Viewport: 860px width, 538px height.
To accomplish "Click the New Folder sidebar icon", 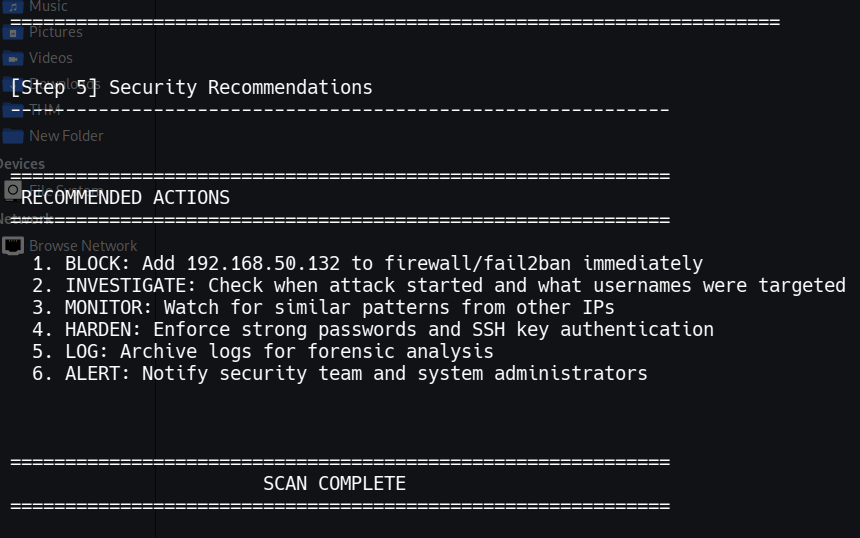I will click(x=13, y=136).
